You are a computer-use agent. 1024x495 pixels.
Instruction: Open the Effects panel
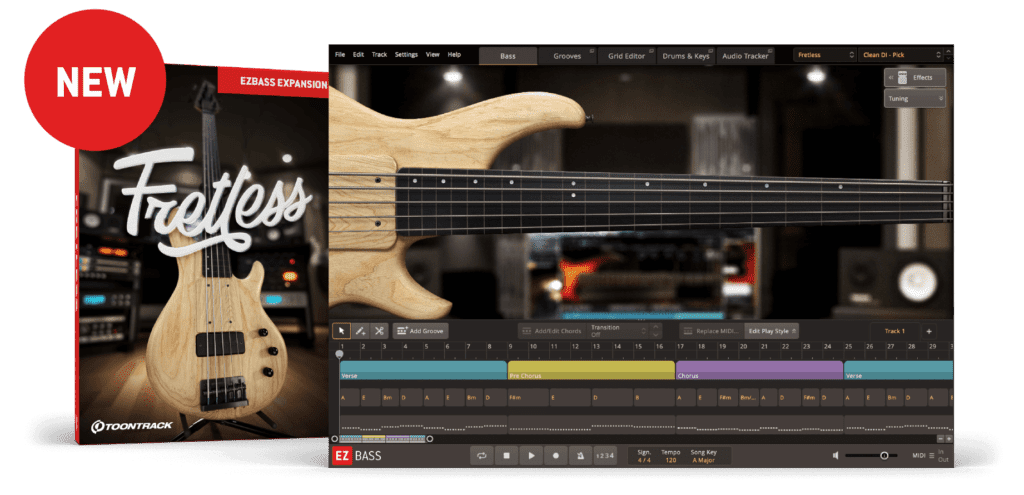pos(915,78)
